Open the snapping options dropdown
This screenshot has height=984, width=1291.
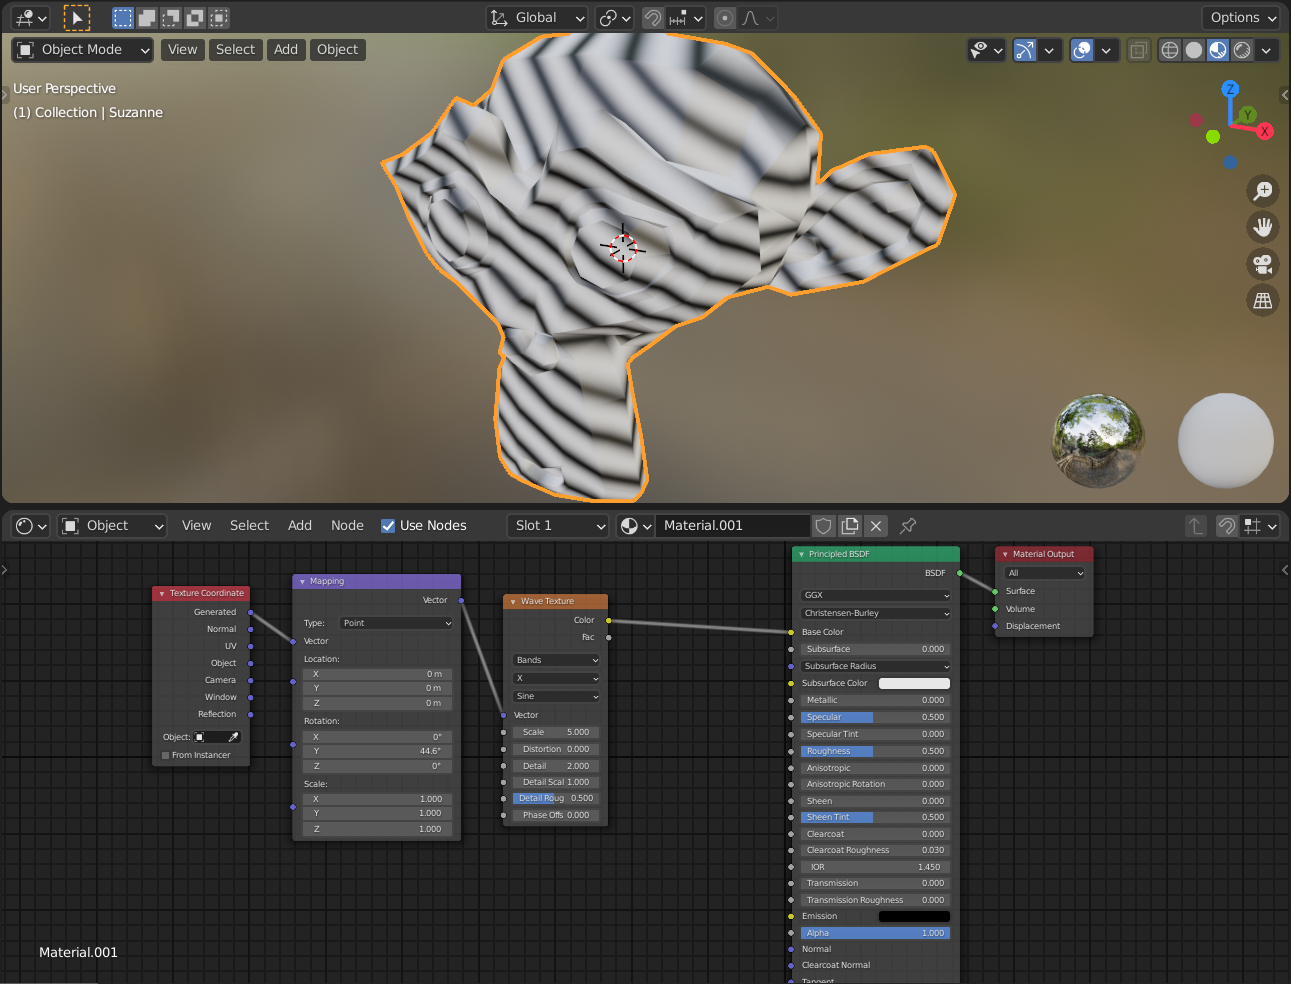[x=686, y=18]
